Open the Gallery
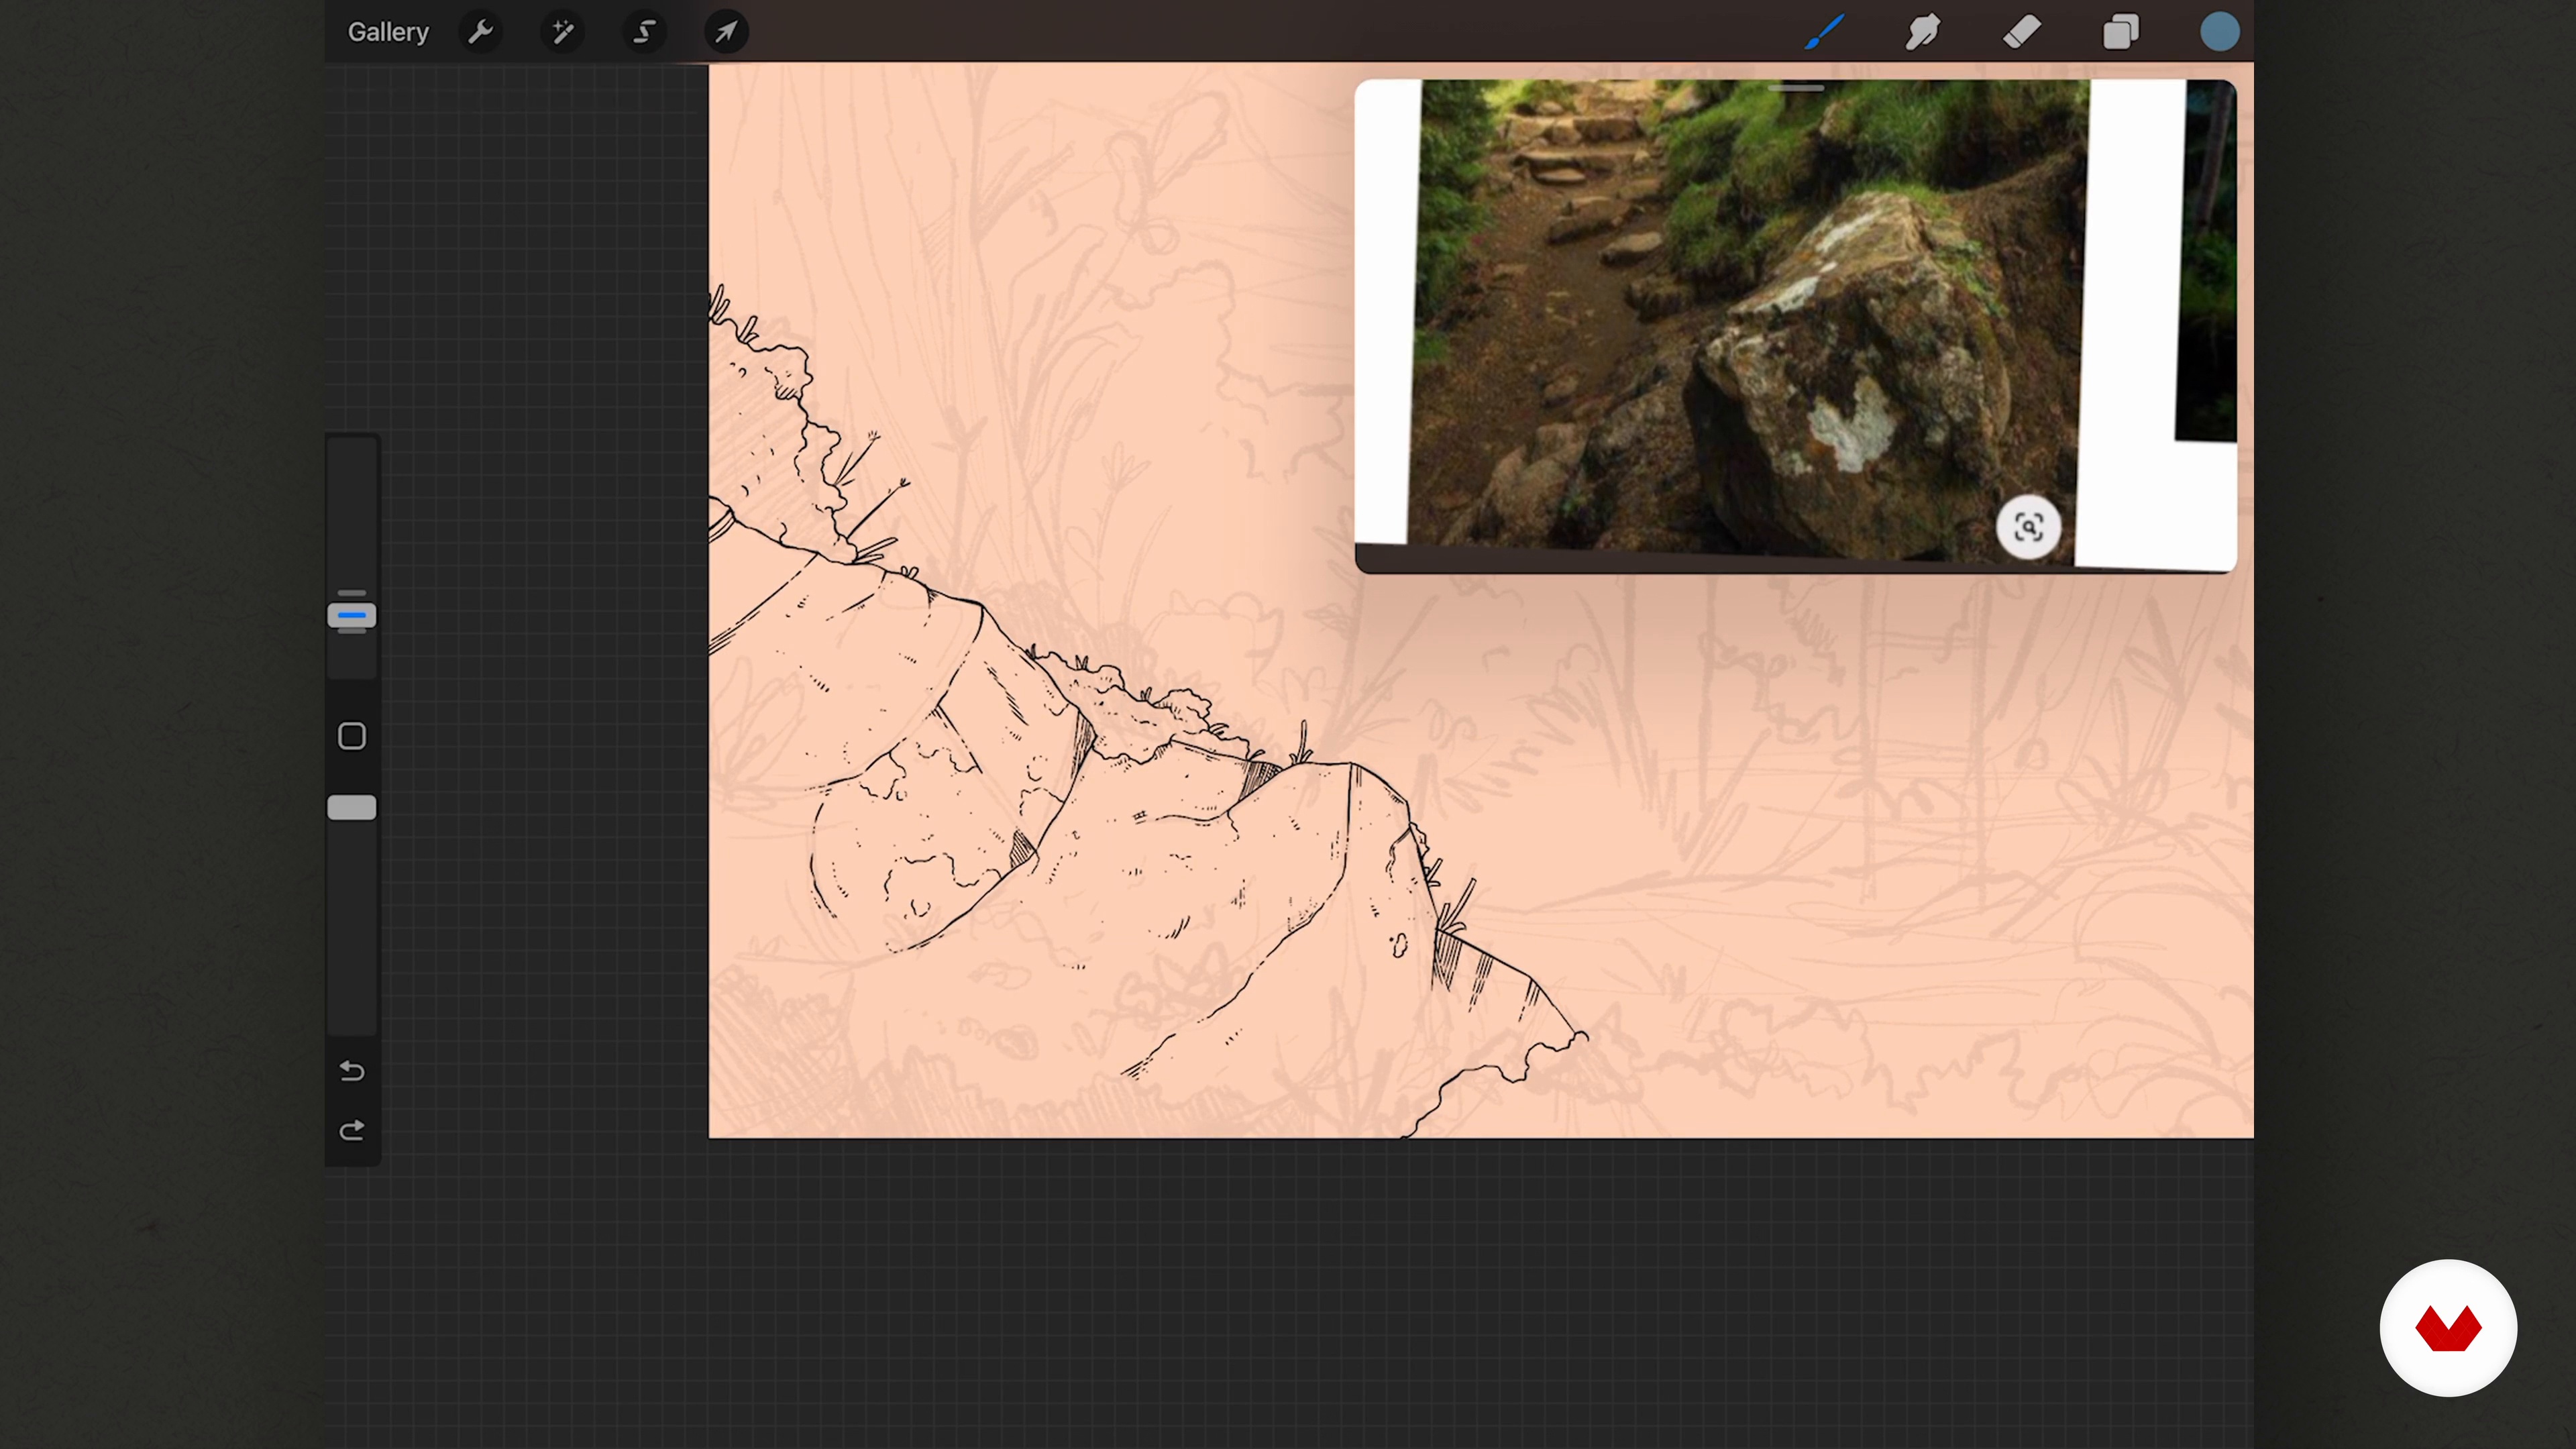Image resolution: width=2576 pixels, height=1449 pixels. pyautogui.click(x=388, y=32)
